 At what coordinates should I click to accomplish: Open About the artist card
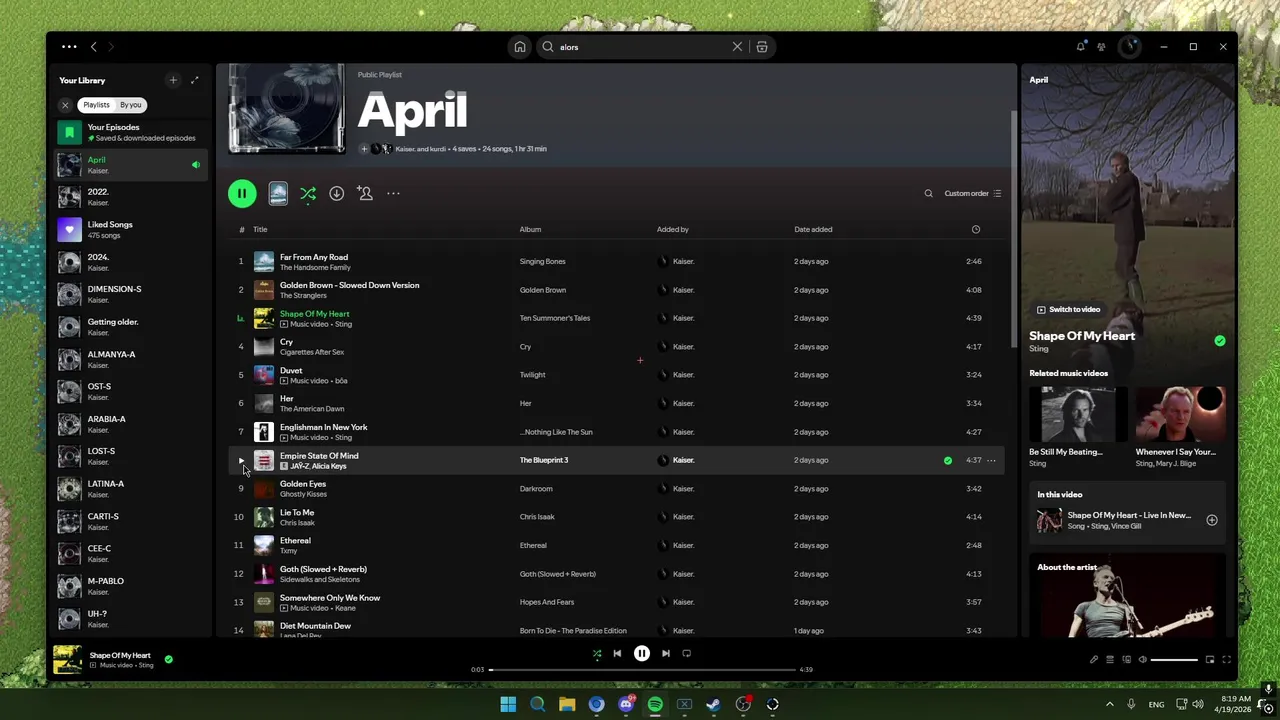(x=1128, y=597)
